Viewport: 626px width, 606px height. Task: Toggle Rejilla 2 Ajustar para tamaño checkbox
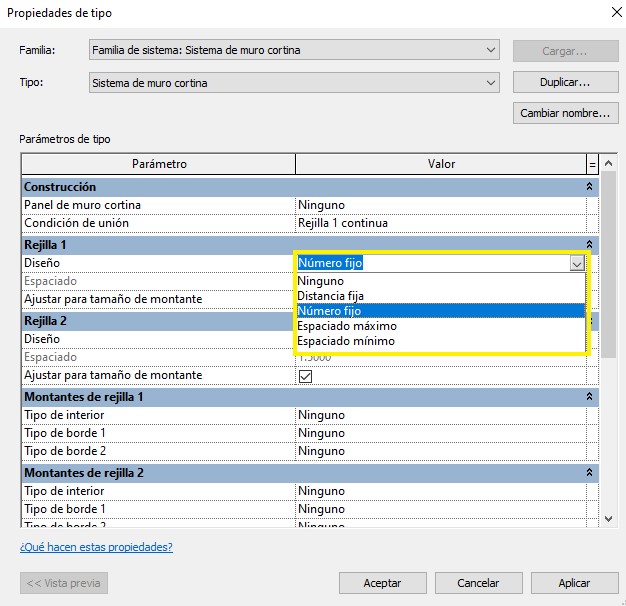pyautogui.click(x=306, y=376)
